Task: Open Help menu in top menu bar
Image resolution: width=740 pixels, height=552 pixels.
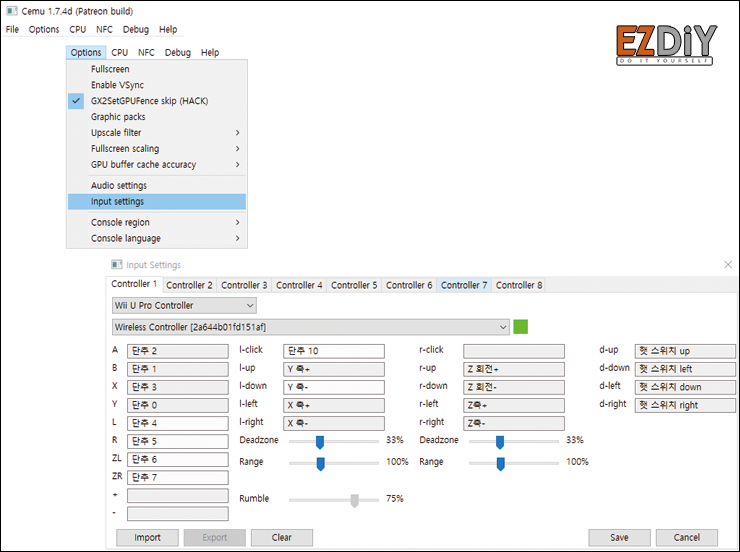Action: click(x=168, y=29)
